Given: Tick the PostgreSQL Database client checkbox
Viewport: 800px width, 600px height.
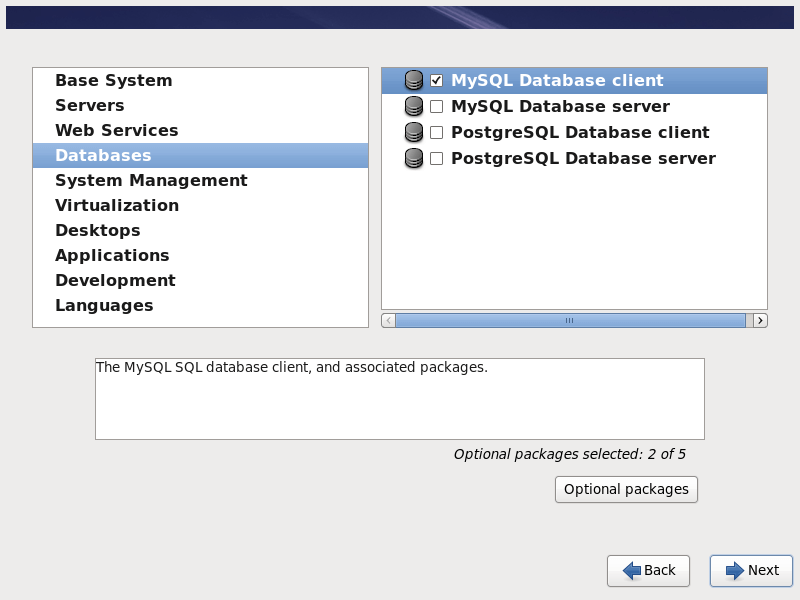Looking at the screenshot, I should 436,133.
